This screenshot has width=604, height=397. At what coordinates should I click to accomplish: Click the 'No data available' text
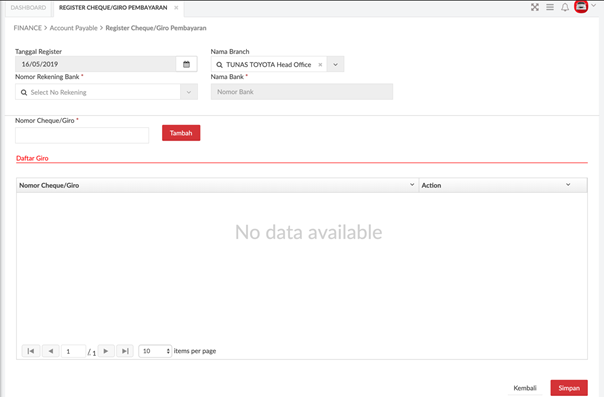click(x=309, y=232)
